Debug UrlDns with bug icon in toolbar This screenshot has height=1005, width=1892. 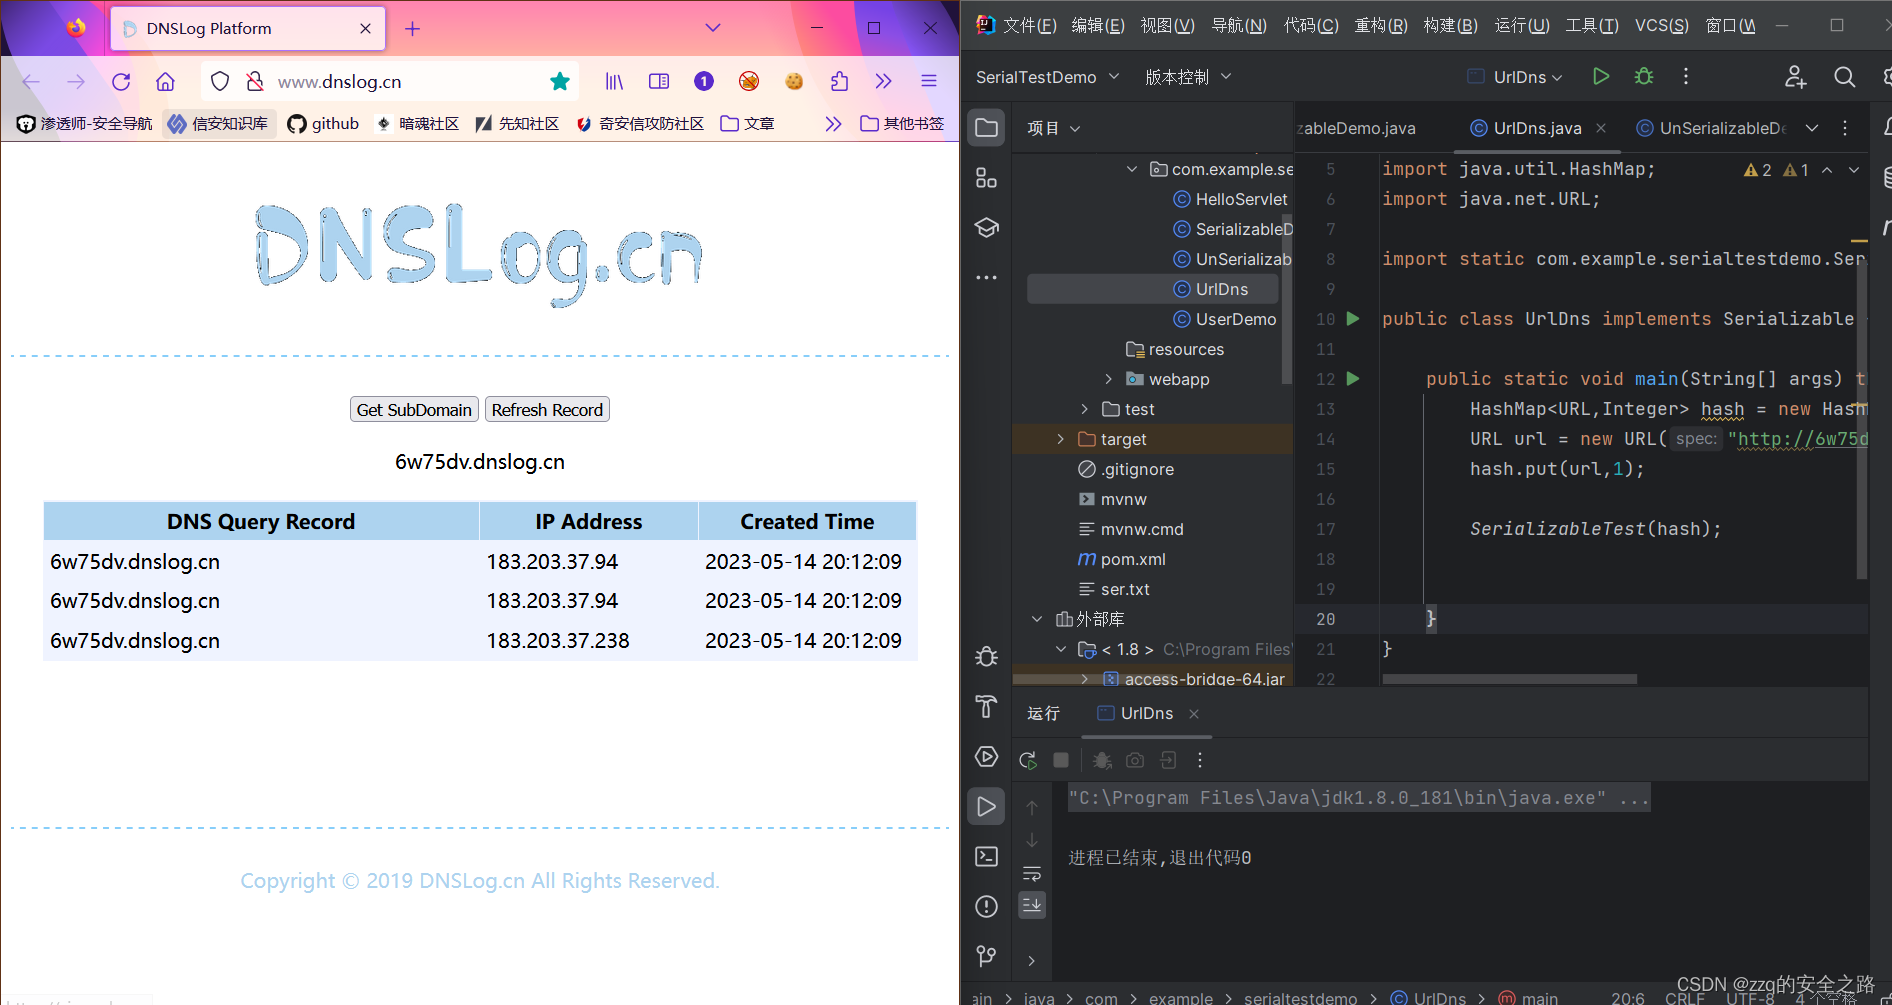[1644, 77]
